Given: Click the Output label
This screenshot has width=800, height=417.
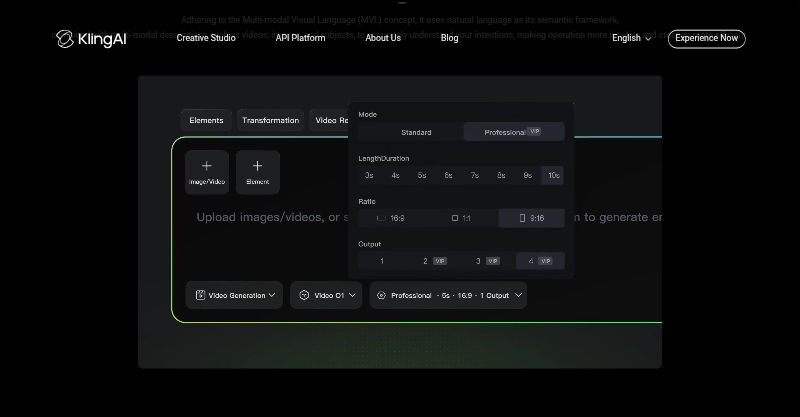Looking at the screenshot, I should [369, 244].
